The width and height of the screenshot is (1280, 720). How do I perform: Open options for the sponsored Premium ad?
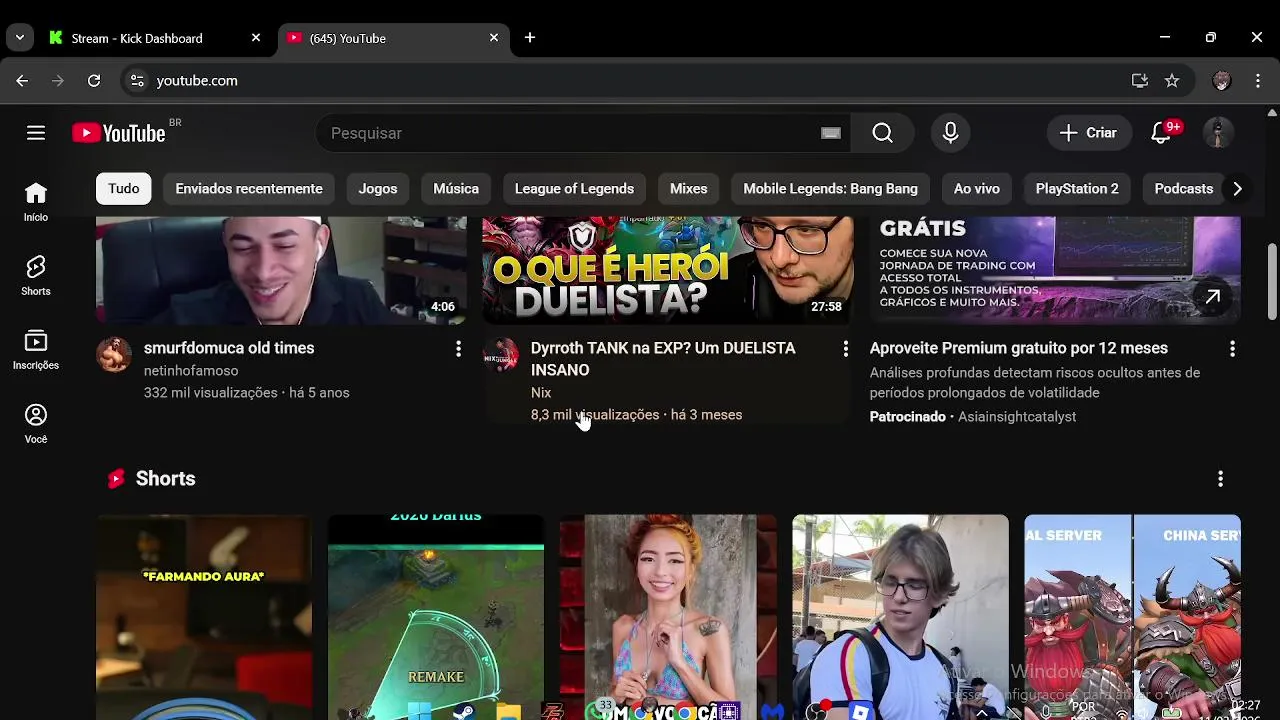click(x=1232, y=349)
